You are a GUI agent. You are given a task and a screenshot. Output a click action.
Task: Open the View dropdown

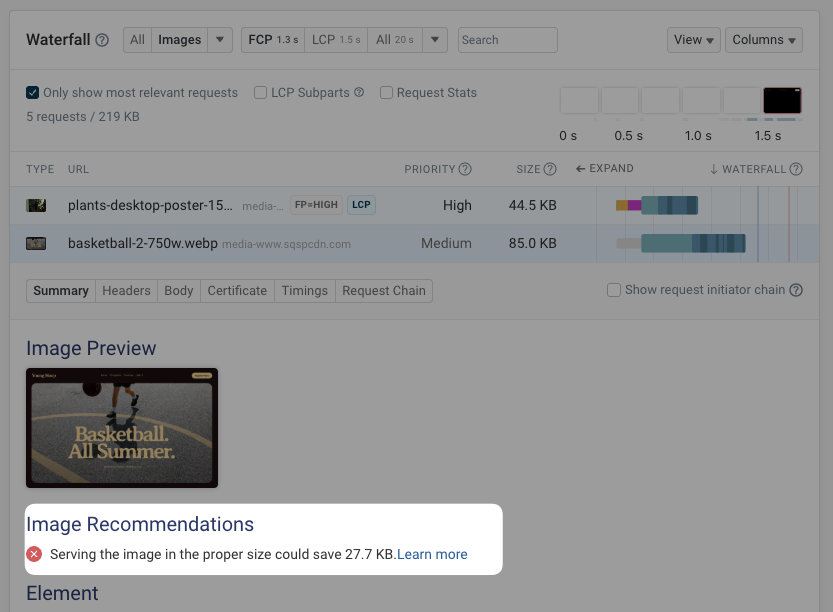tap(694, 40)
